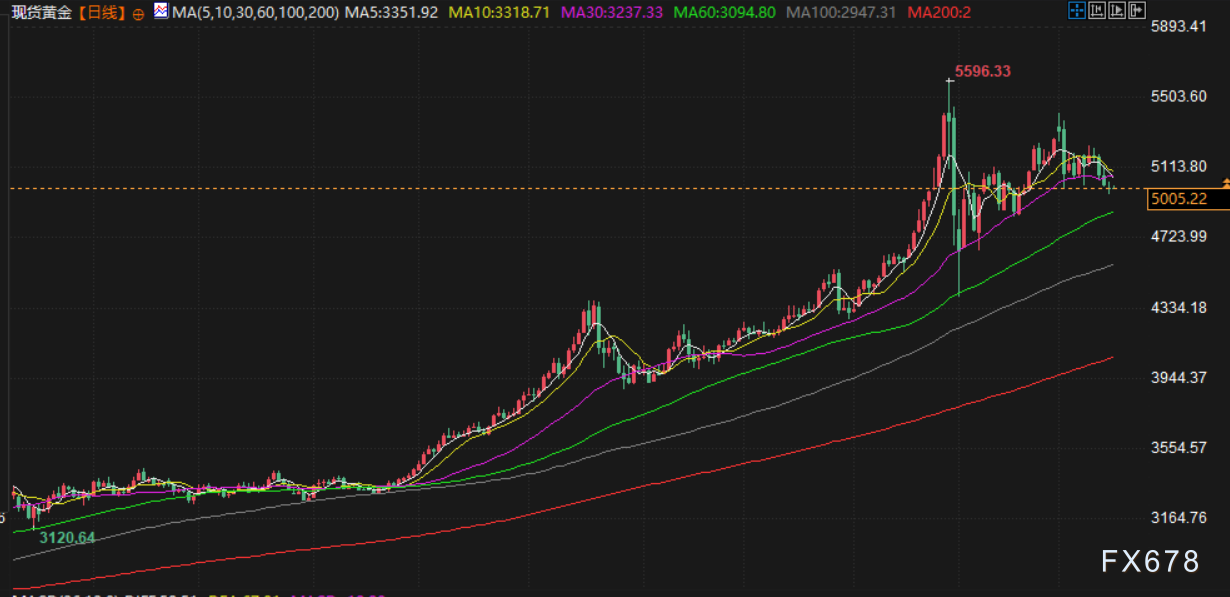Click the jump-to-start chart icon
The height and width of the screenshot is (597, 1230).
tap(1097, 11)
